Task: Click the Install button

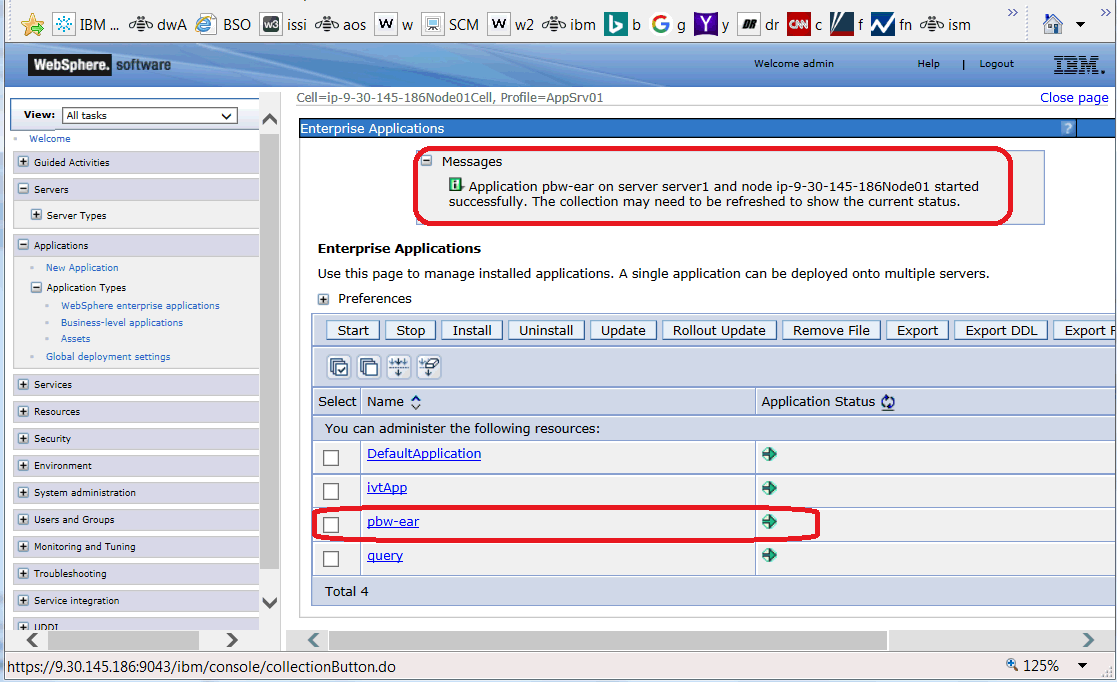Action: pos(472,331)
